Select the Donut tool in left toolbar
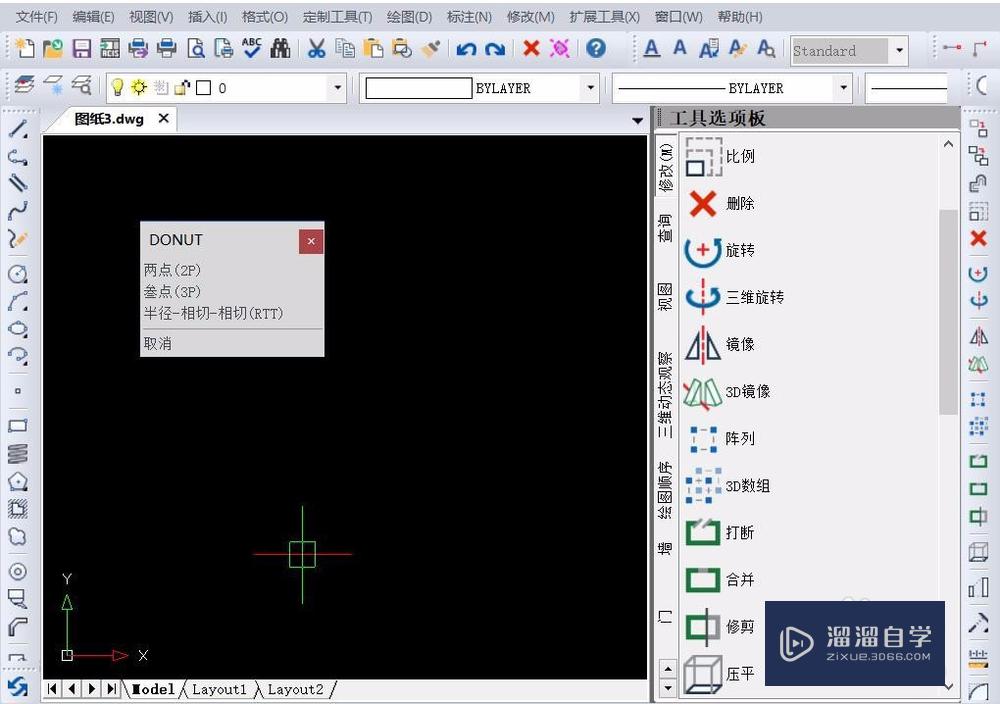This screenshot has height=704, width=1000. 18,571
